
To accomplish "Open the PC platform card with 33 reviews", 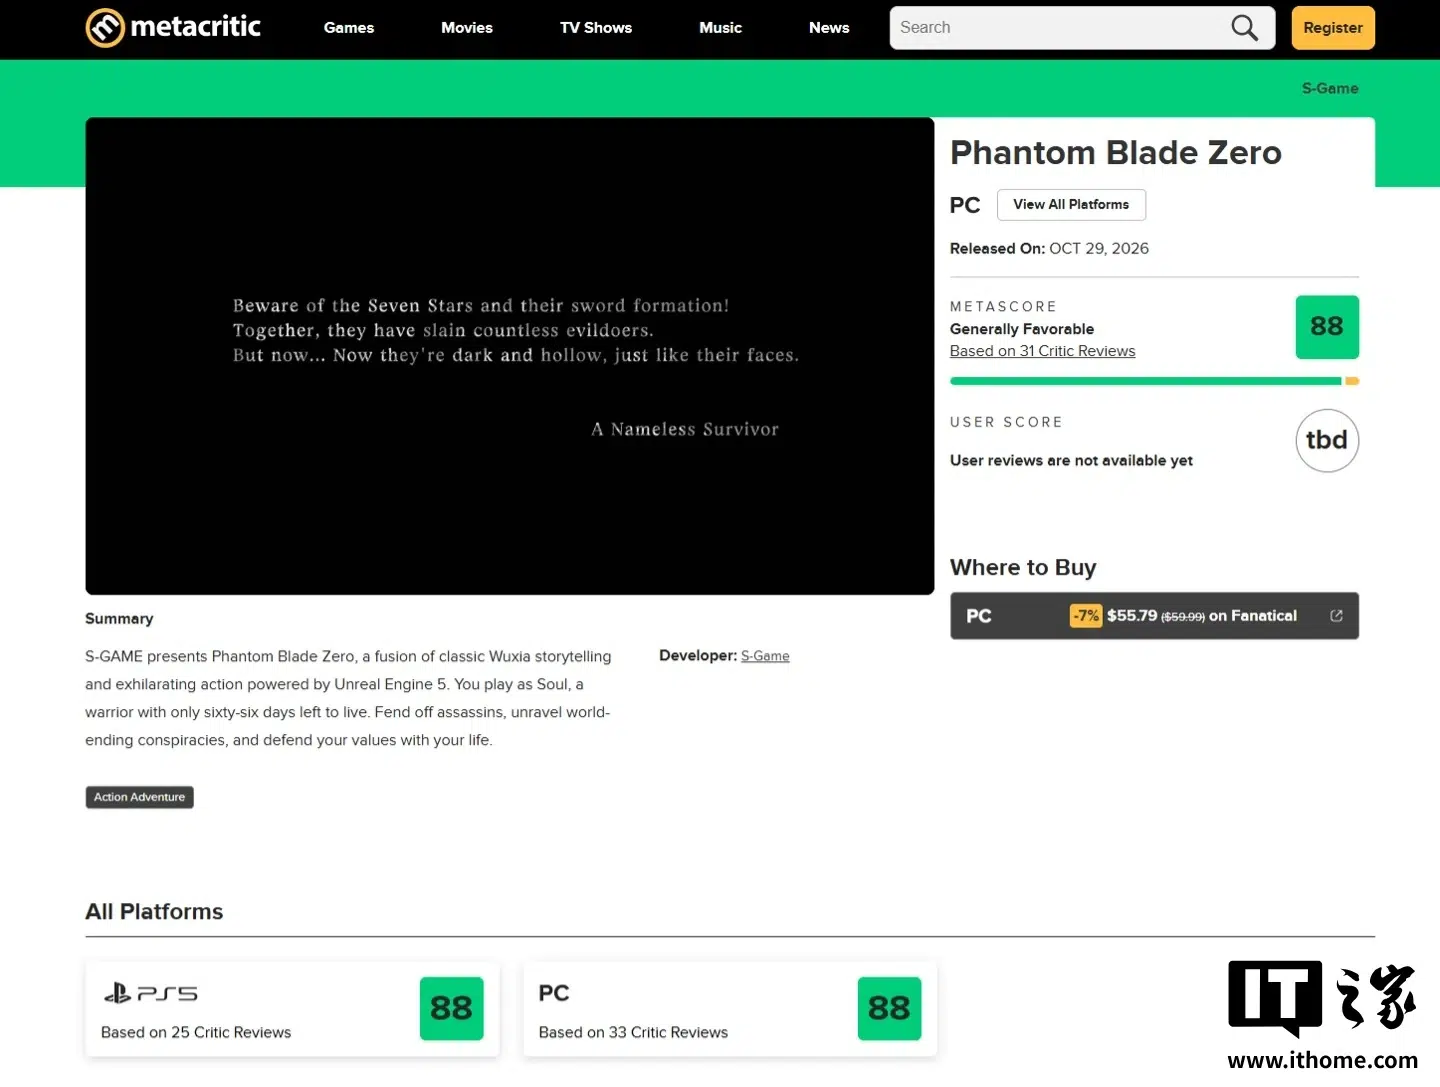I will (x=730, y=1009).
